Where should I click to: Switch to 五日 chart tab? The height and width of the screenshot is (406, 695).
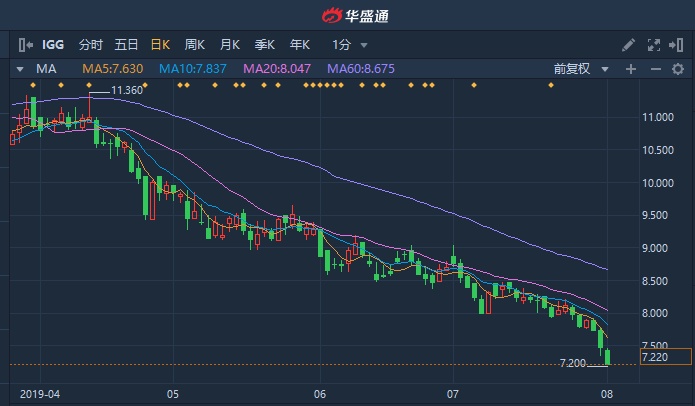click(x=126, y=45)
